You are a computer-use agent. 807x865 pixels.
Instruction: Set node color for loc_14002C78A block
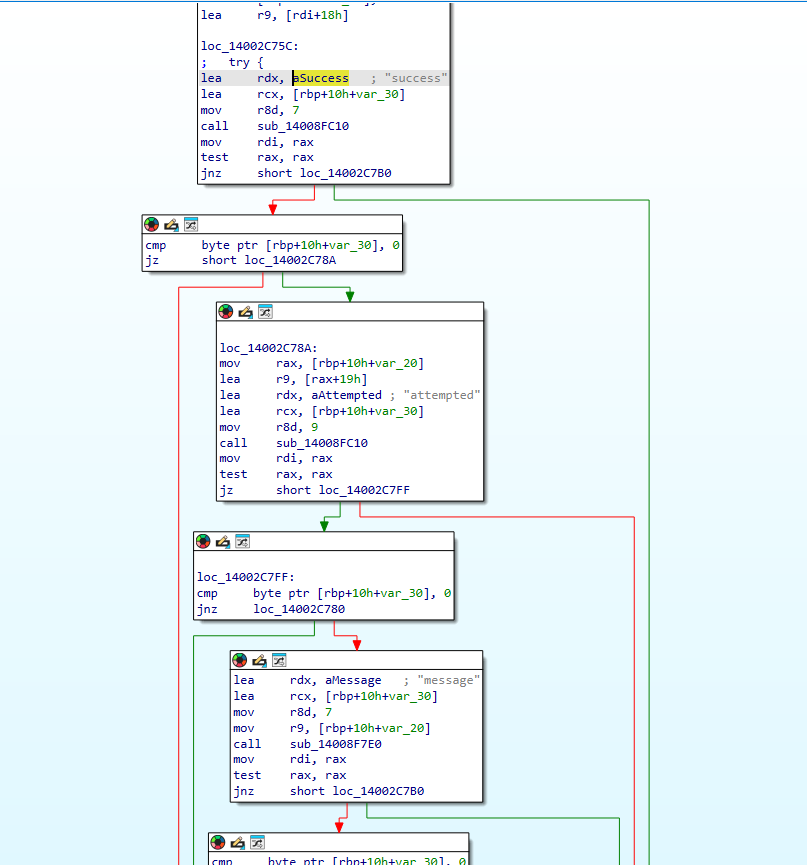tap(226, 312)
